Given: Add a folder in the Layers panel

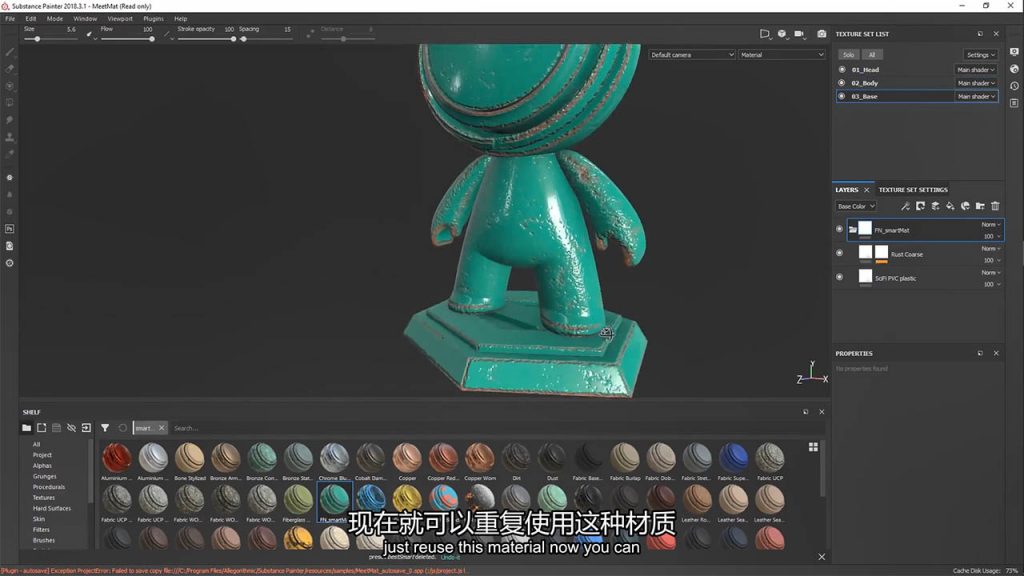Looking at the screenshot, I should click(x=980, y=206).
